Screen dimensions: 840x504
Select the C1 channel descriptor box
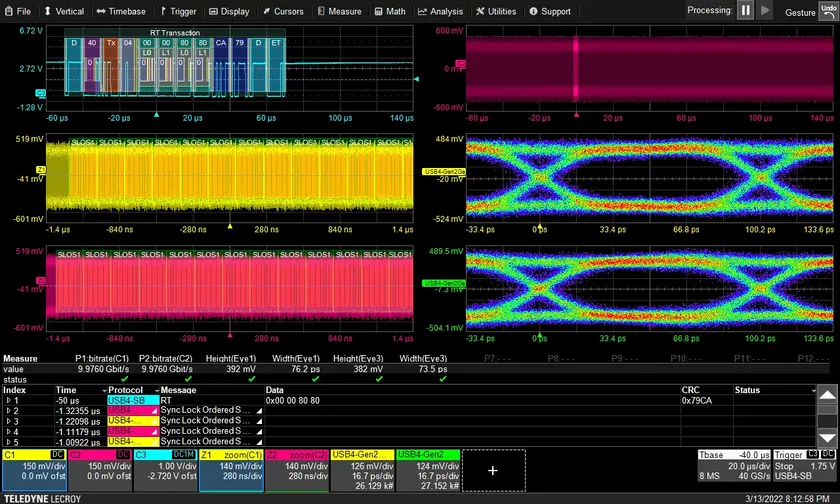pyautogui.click(x=33, y=468)
